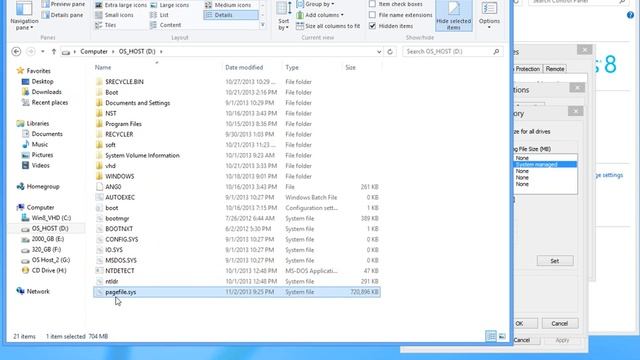Open the Add columns dropdown
Screen dimensions: 640x360
(320, 15)
